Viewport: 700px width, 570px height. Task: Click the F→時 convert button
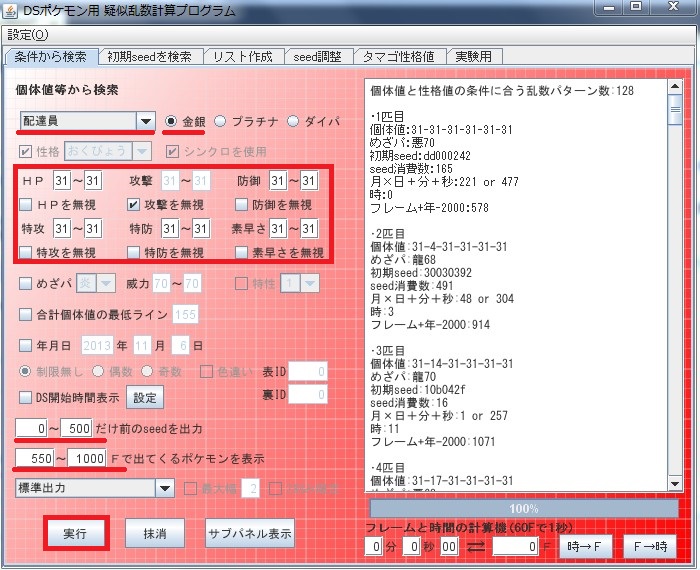click(x=650, y=546)
